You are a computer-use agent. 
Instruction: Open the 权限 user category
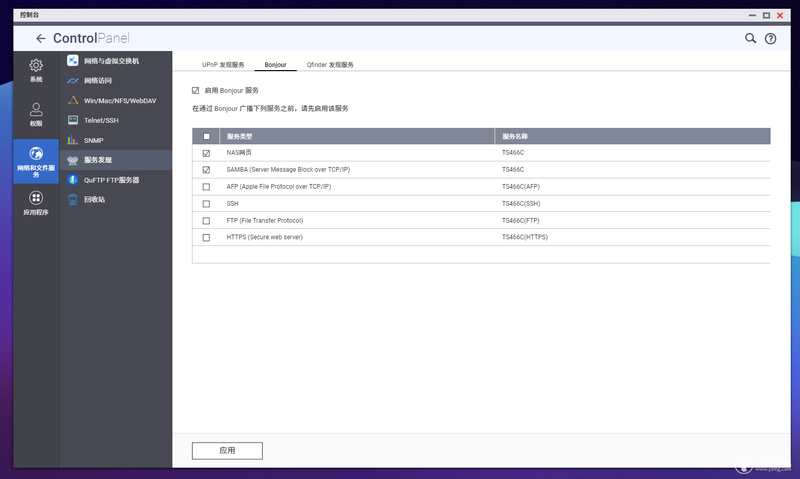click(36, 115)
